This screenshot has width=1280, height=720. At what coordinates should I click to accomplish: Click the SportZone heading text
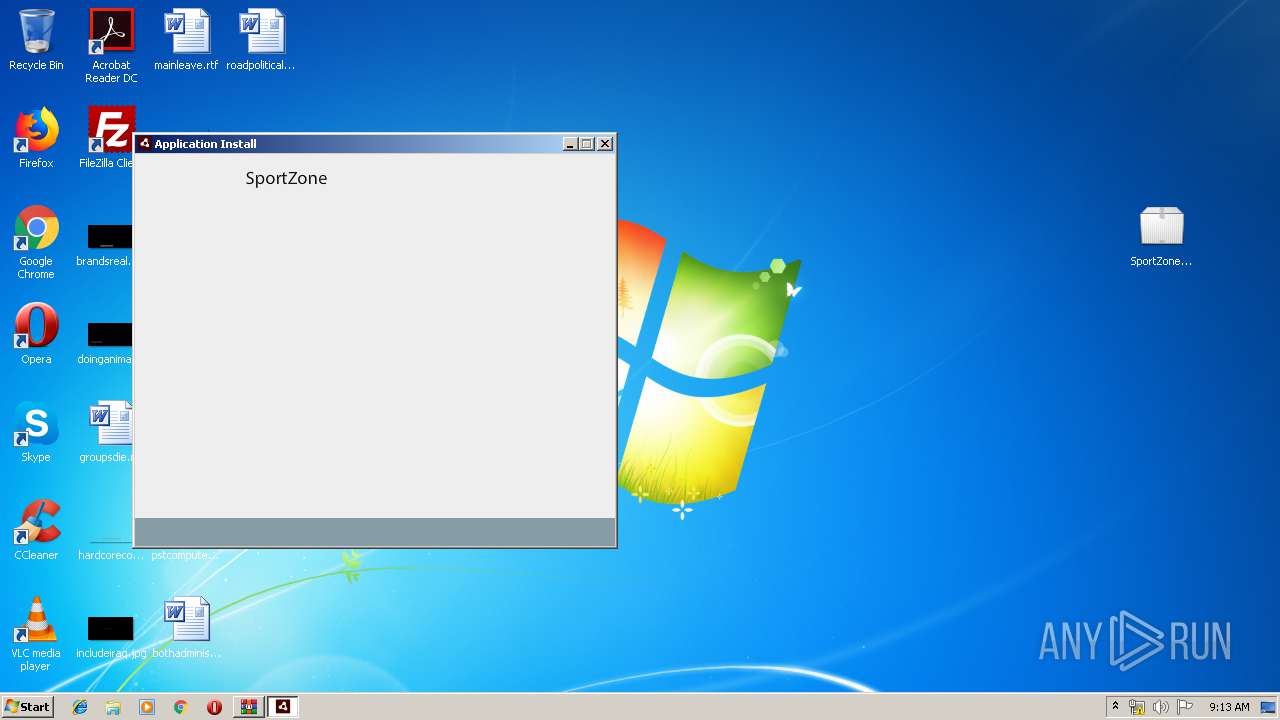286,178
